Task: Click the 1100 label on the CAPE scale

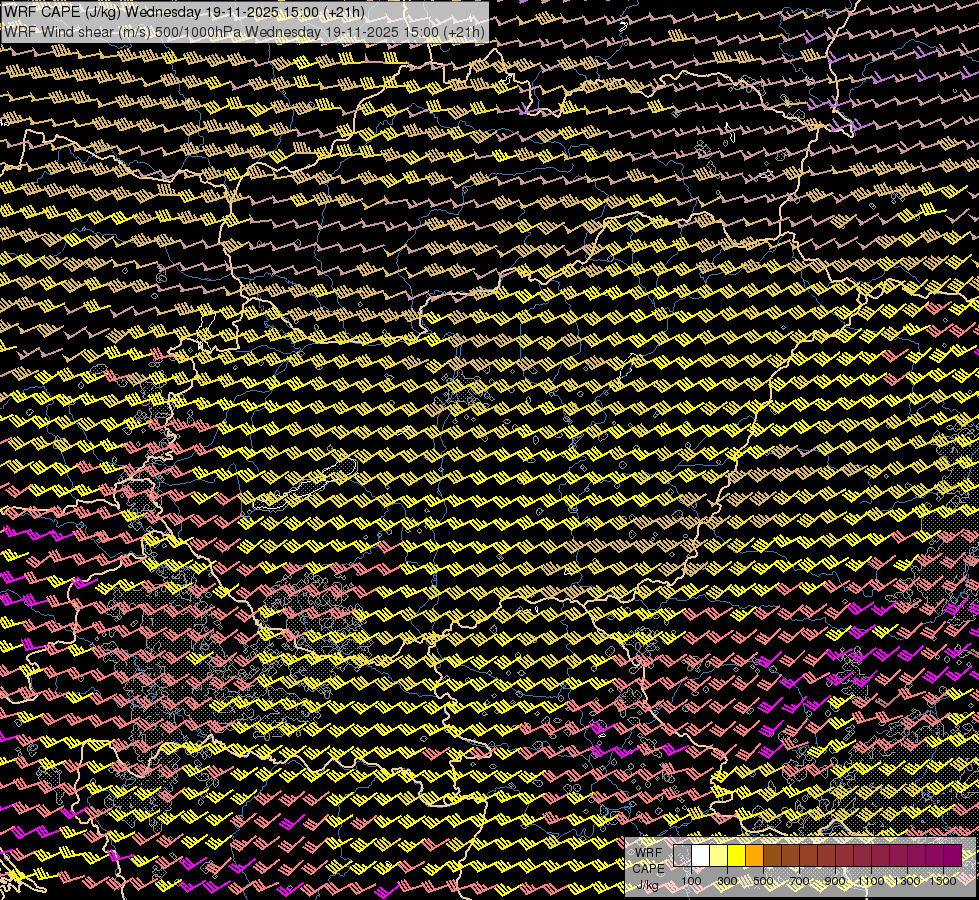Action: pos(871,881)
